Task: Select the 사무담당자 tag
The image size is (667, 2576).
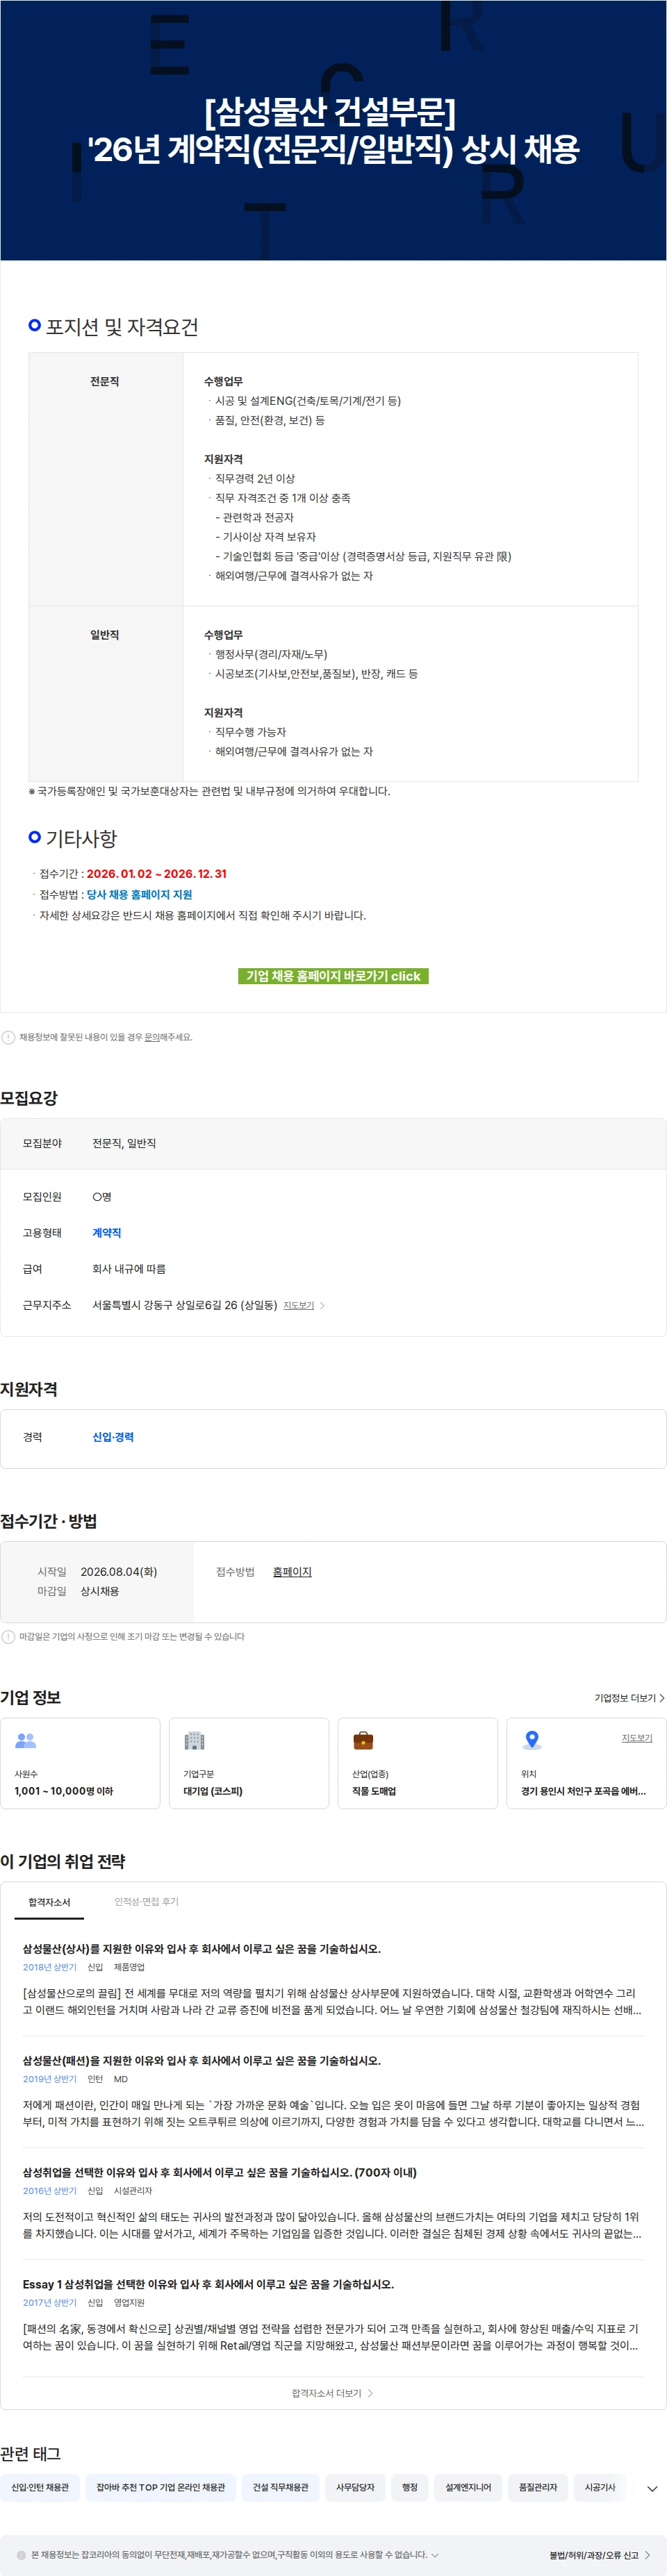Action: click(x=355, y=2487)
